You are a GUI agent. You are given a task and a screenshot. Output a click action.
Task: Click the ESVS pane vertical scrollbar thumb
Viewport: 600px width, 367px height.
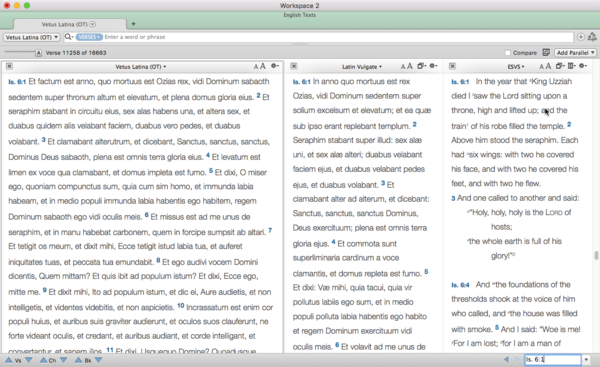(x=596, y=255)
